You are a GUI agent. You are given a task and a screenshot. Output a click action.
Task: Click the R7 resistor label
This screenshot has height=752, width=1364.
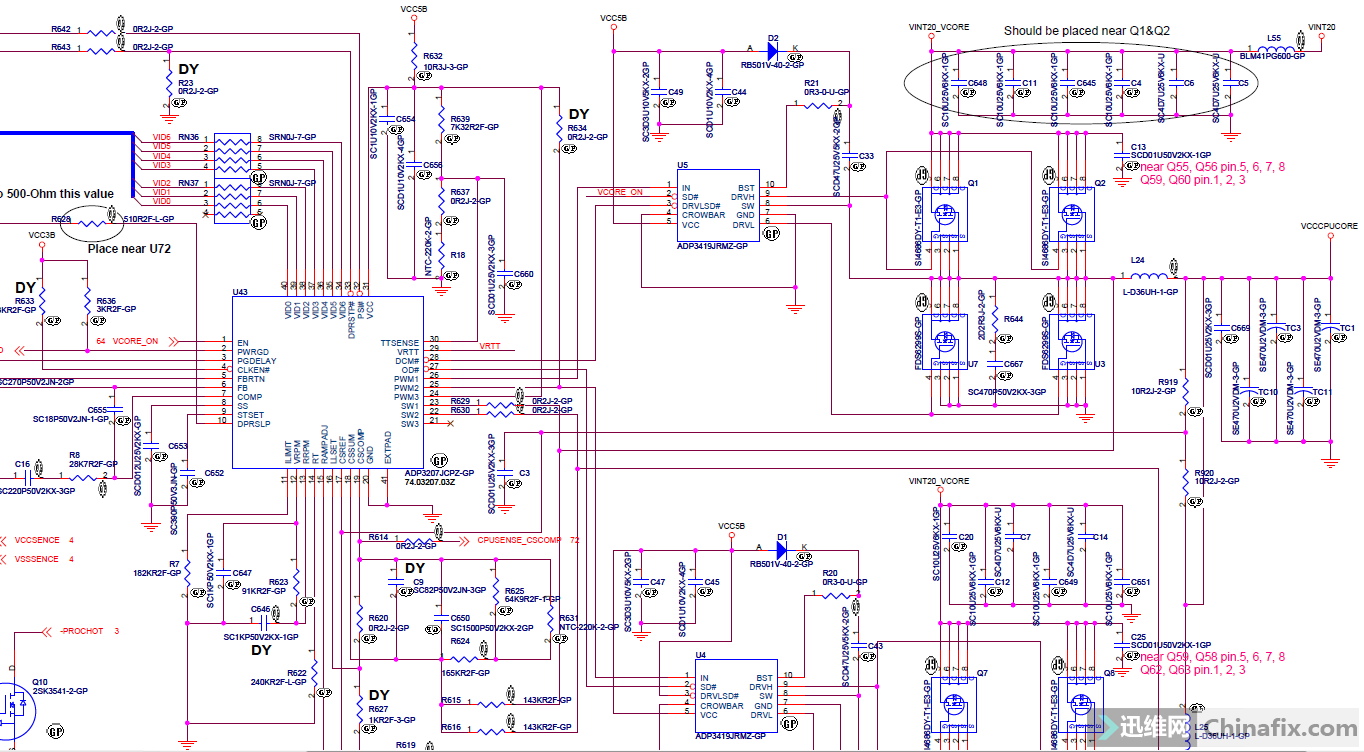pyautogui.click(x=174, y=564)
